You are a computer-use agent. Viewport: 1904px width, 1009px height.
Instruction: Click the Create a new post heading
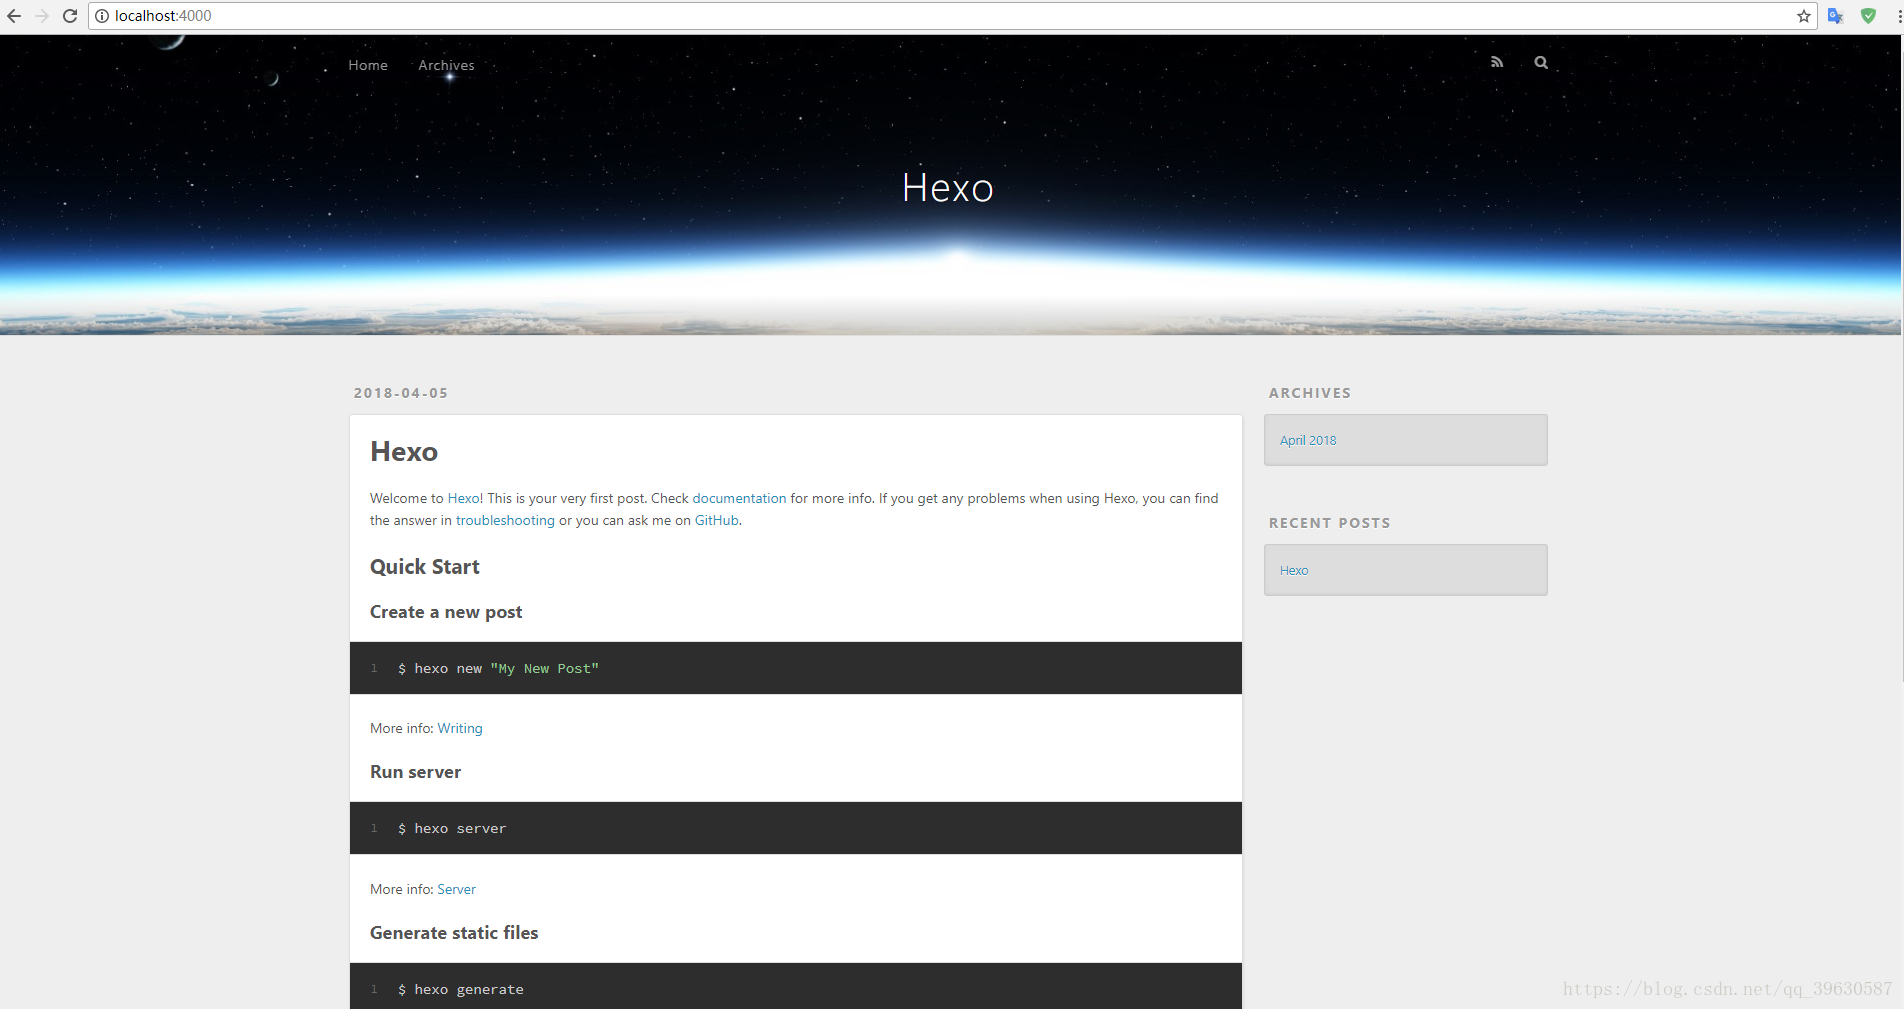446,612
